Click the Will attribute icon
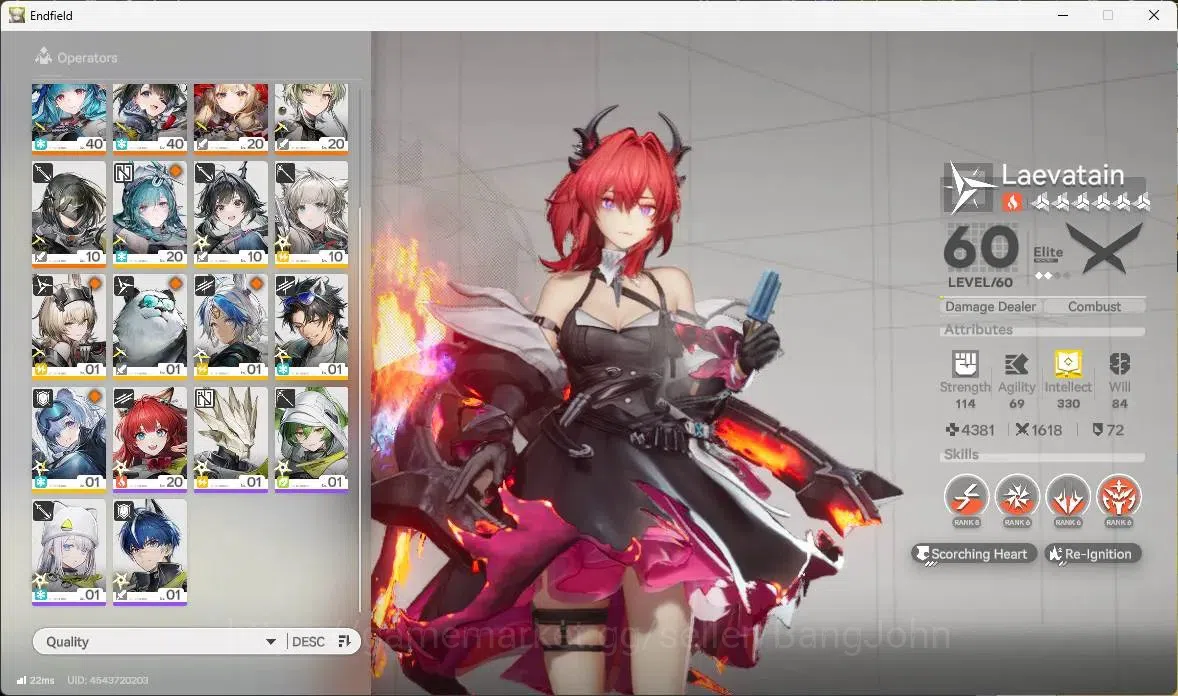 tap(1119, 365)
